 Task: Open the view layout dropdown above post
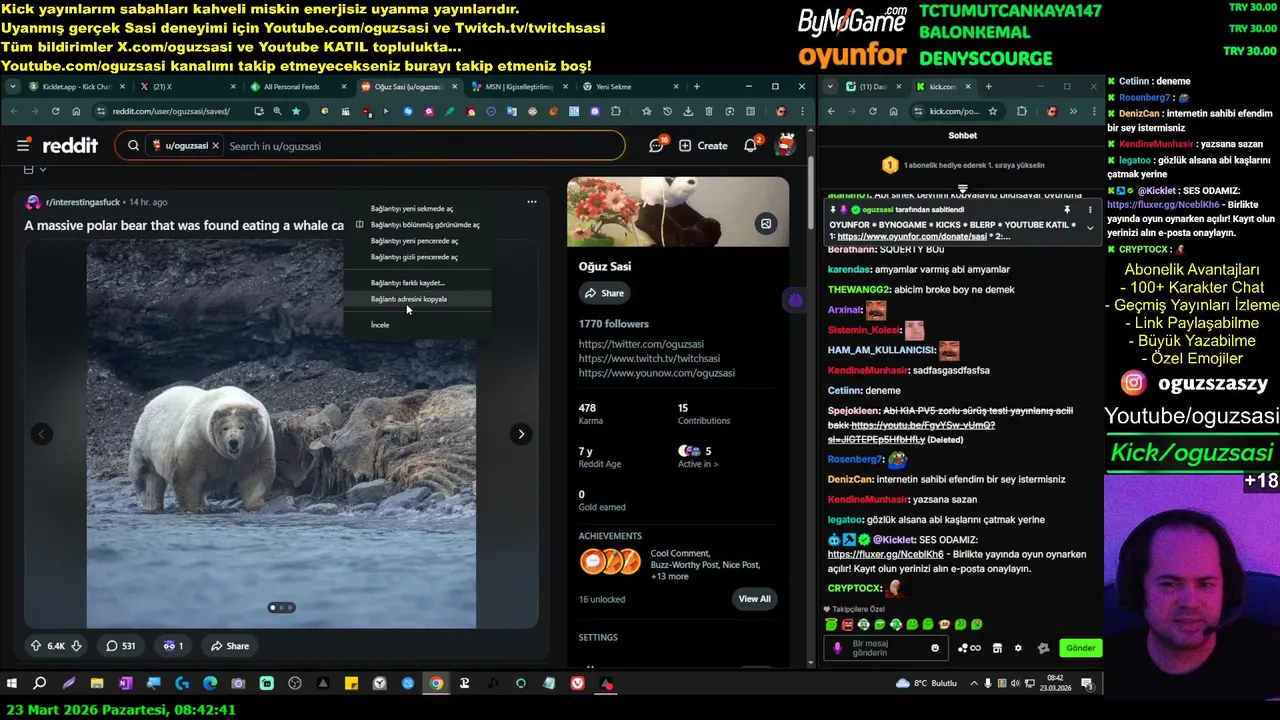point(34,170)
